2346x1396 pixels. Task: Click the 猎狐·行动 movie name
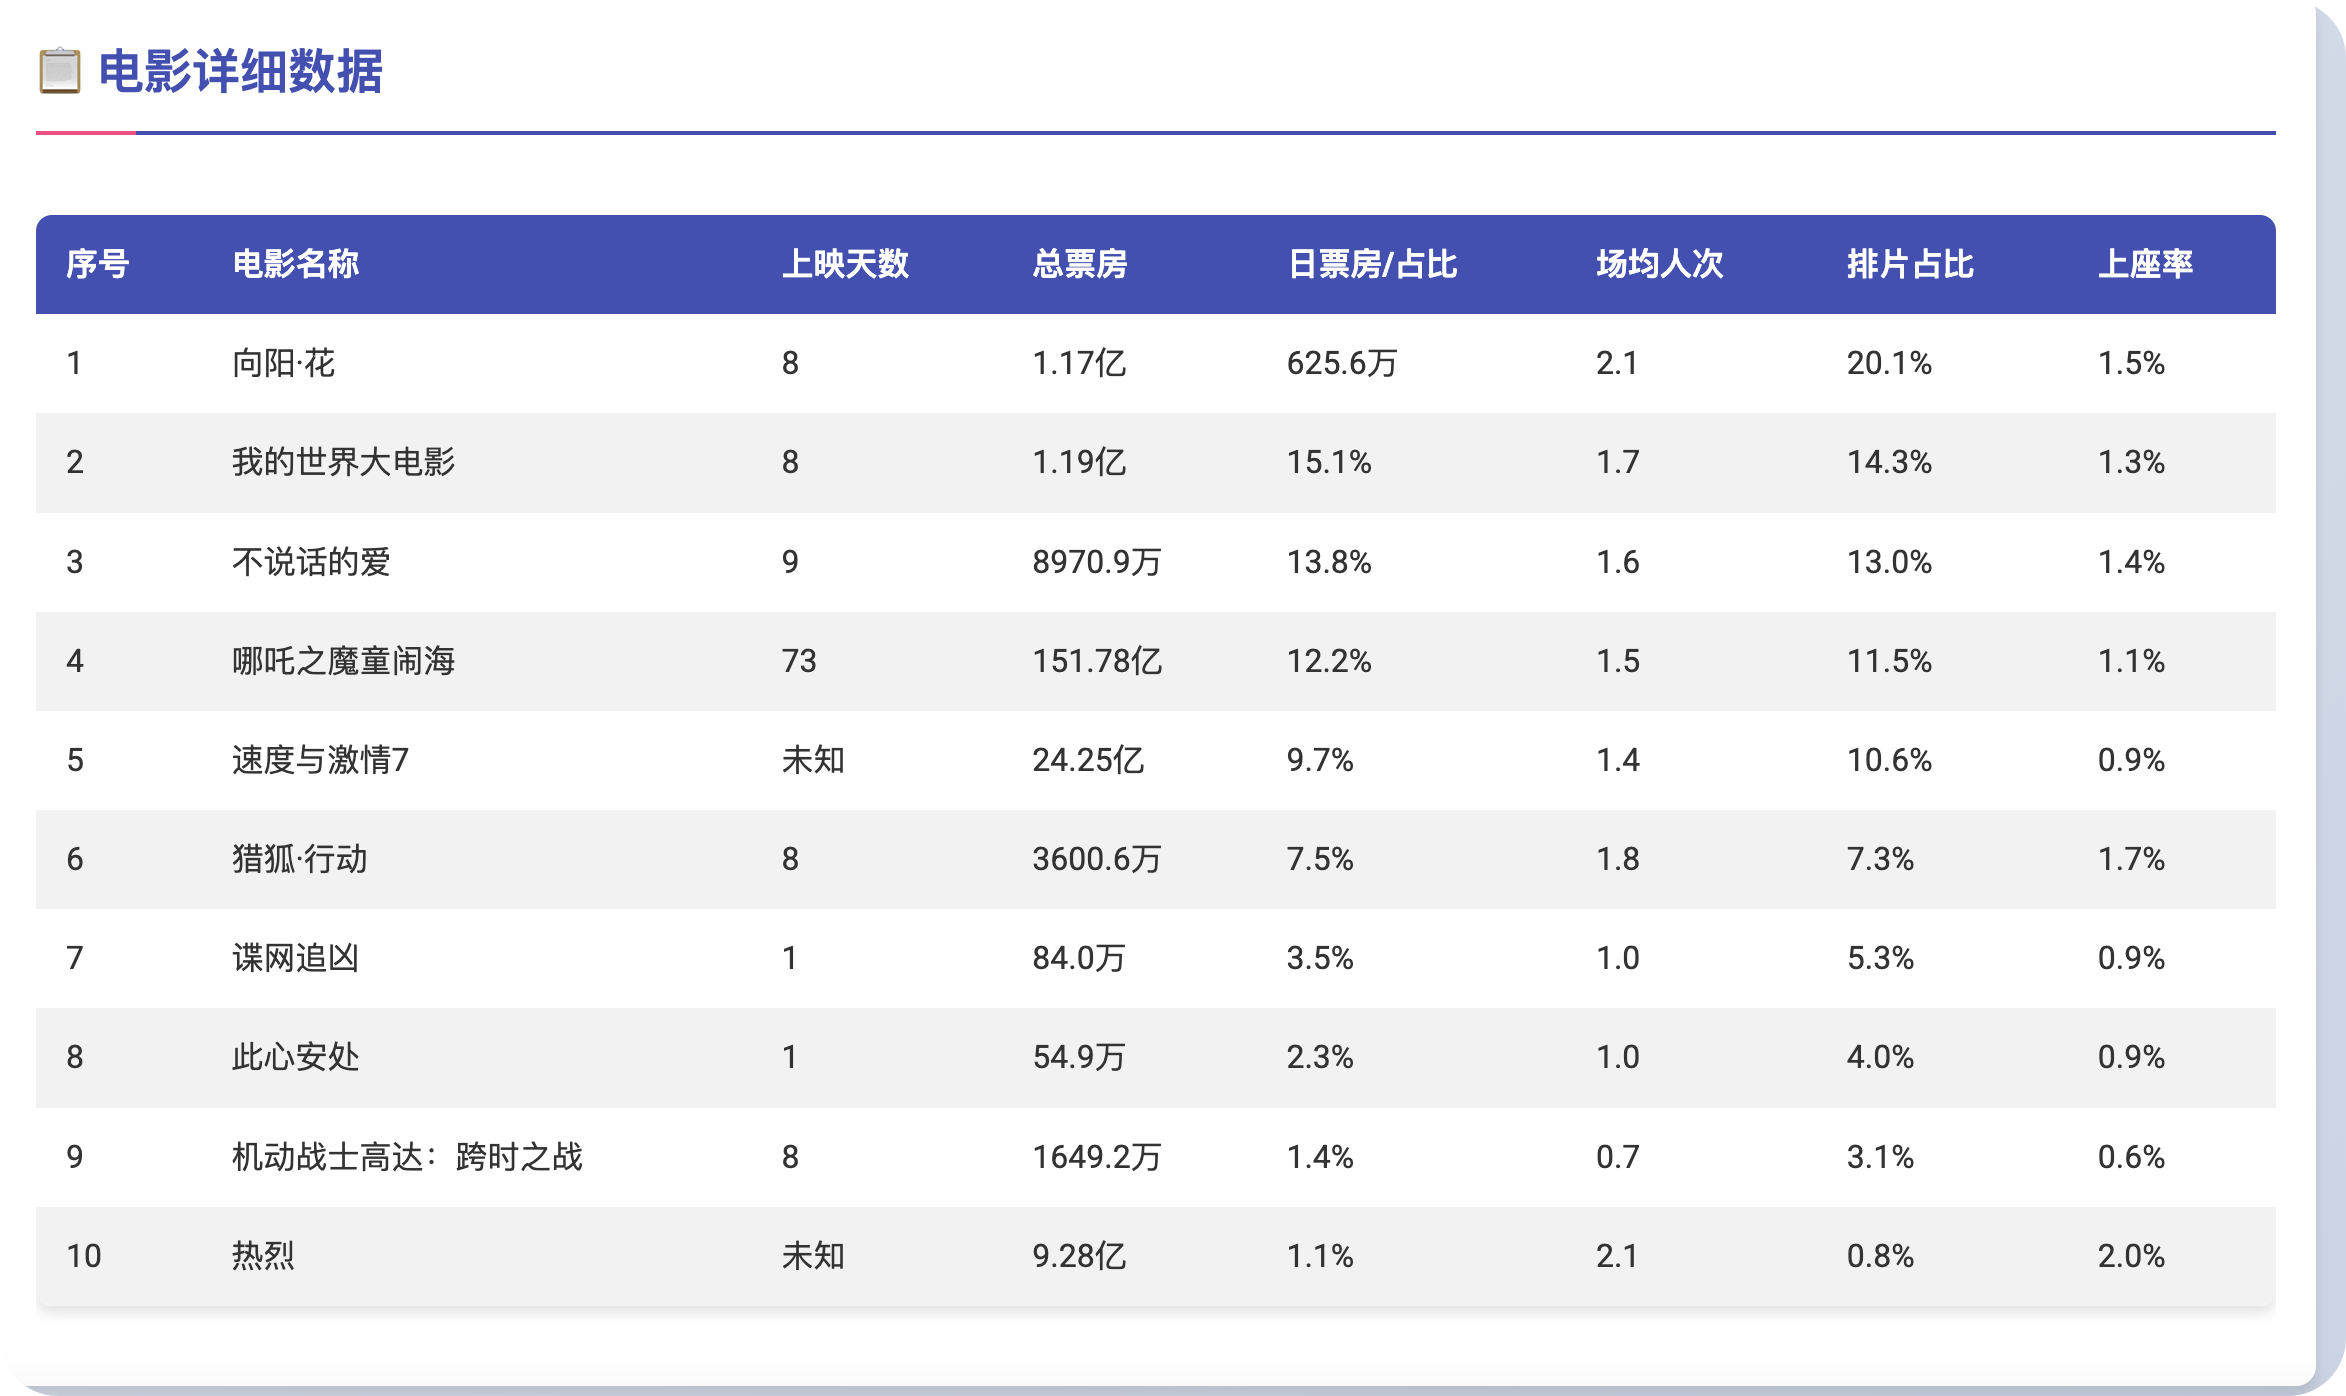tap(299, 859)
